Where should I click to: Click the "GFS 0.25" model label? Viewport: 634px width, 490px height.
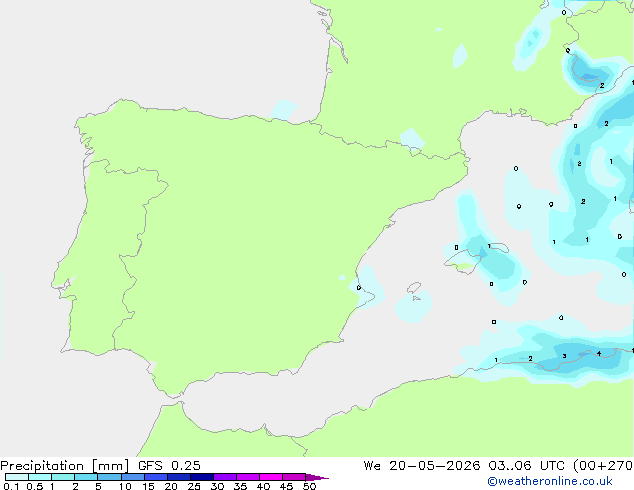pyautogui.click(x=169, y=466)
